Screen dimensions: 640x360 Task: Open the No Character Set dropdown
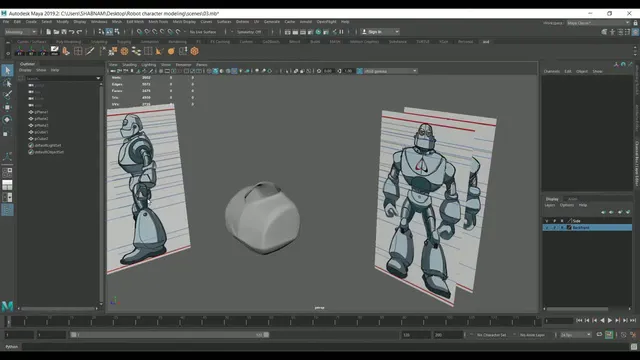pyautogui.click(x=492, y=335)
